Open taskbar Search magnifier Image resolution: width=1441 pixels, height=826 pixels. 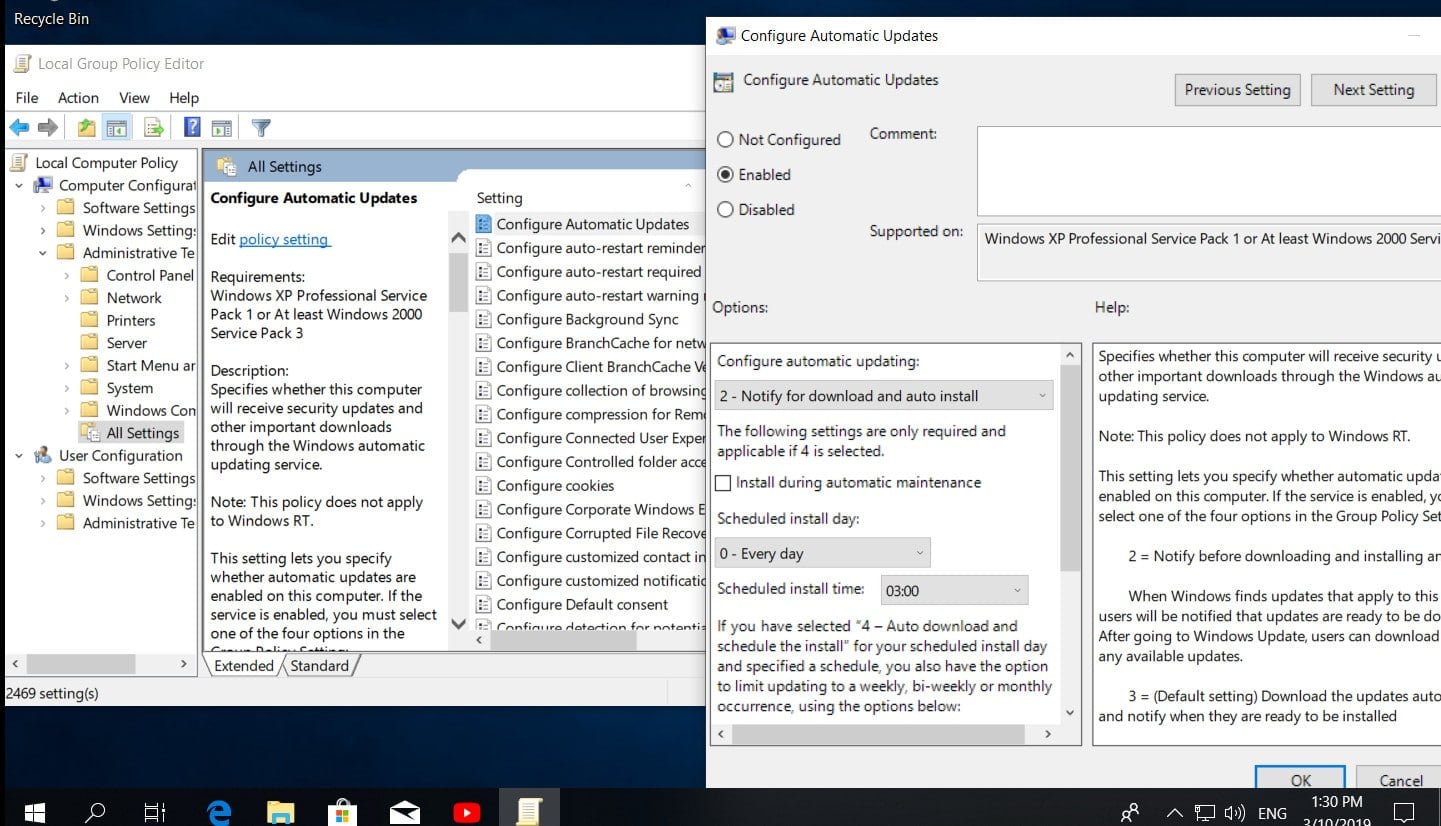coord(96,811)
